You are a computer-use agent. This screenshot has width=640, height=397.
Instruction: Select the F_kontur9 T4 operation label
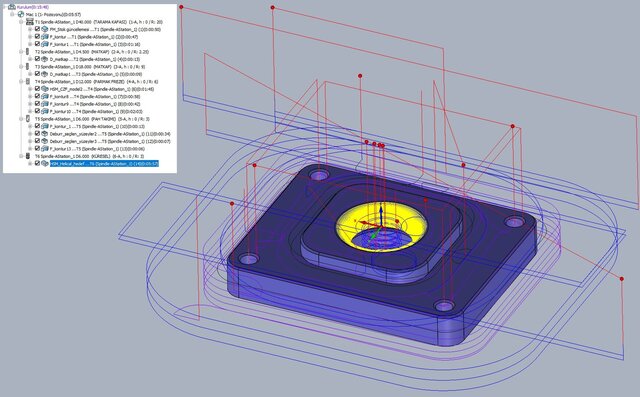click(x=96, y=104)
